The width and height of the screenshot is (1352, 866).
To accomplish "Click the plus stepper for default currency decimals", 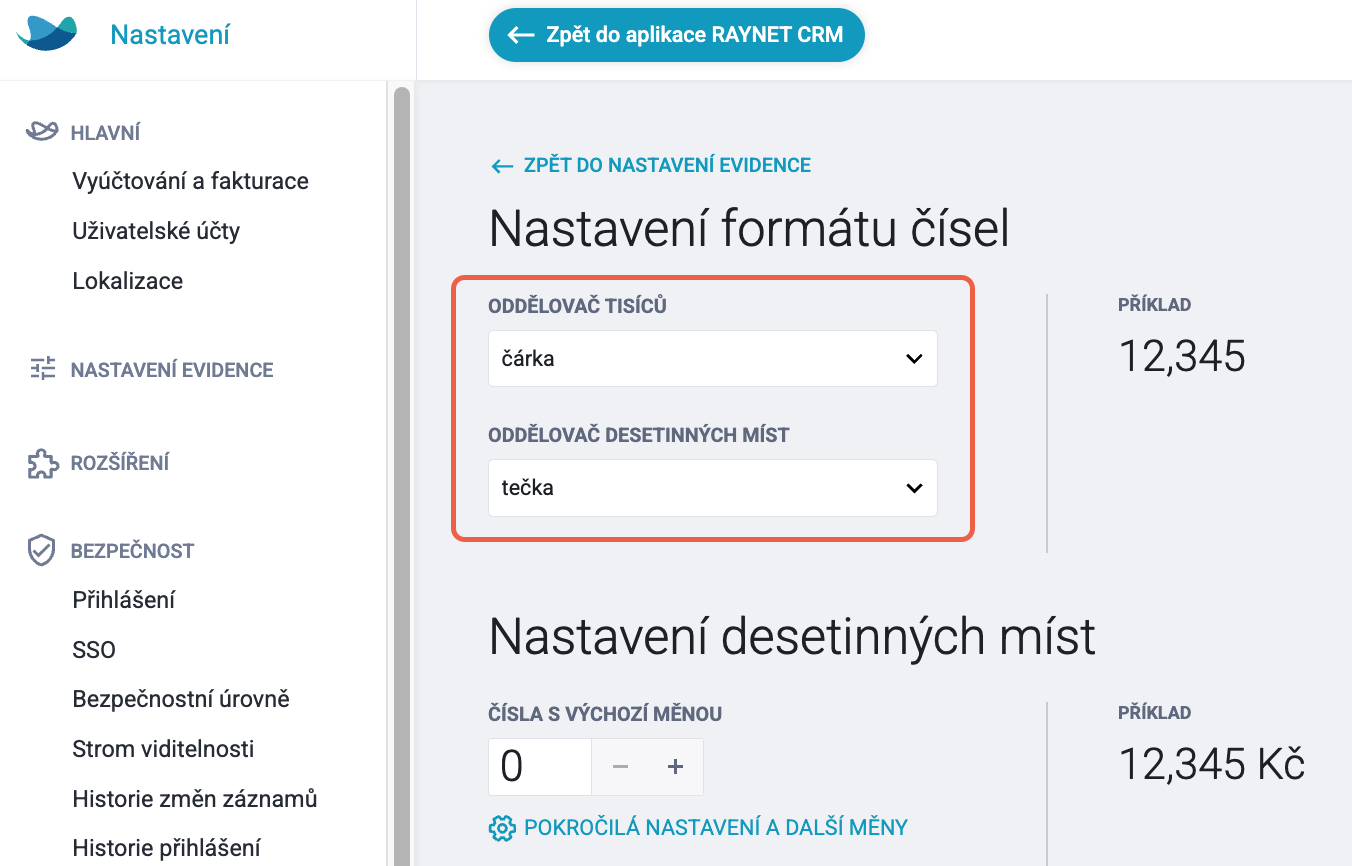I will pos(675,767).
